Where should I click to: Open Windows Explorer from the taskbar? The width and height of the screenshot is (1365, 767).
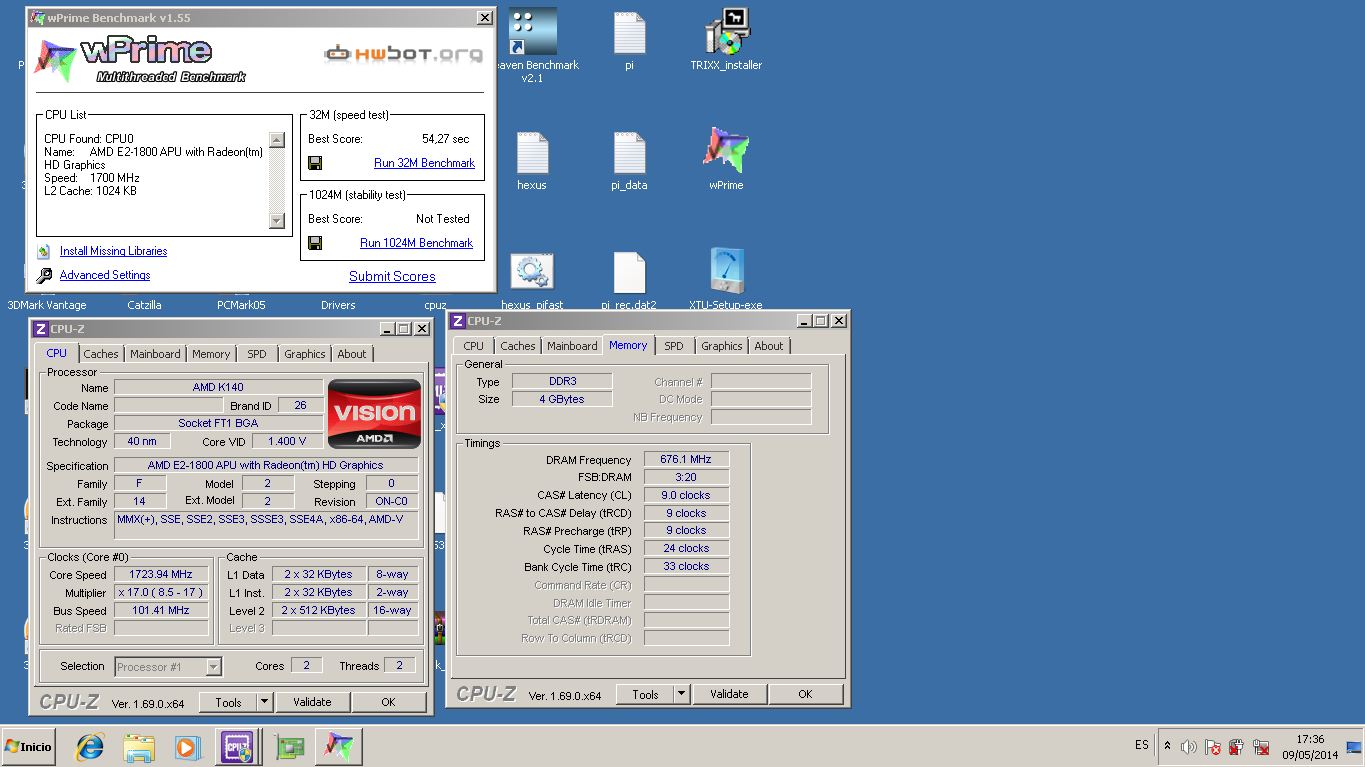[139, 747]
